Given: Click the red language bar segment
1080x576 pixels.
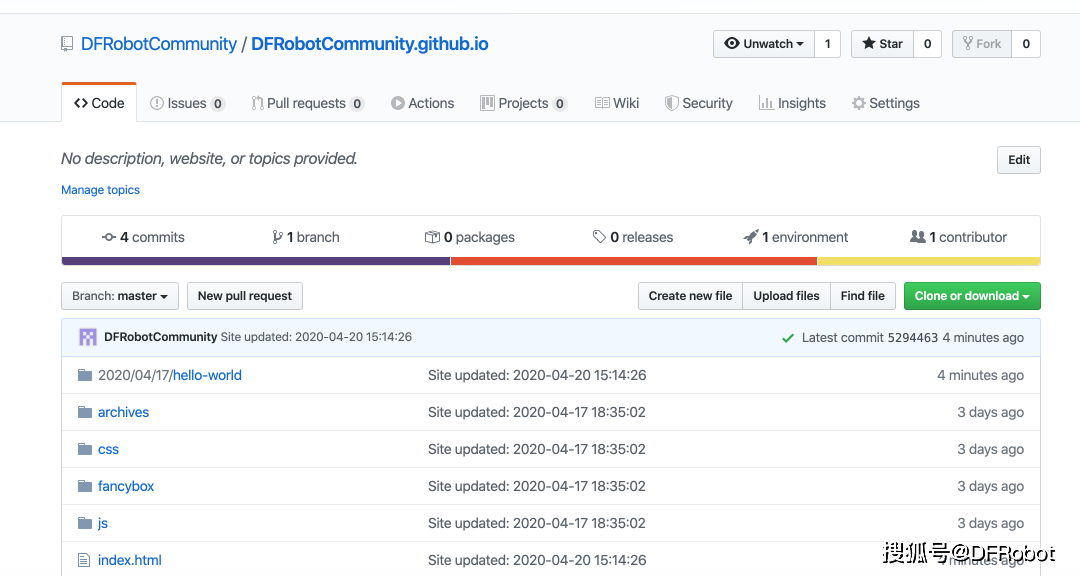Looking at the screenshot, I should tap(634, 261).
